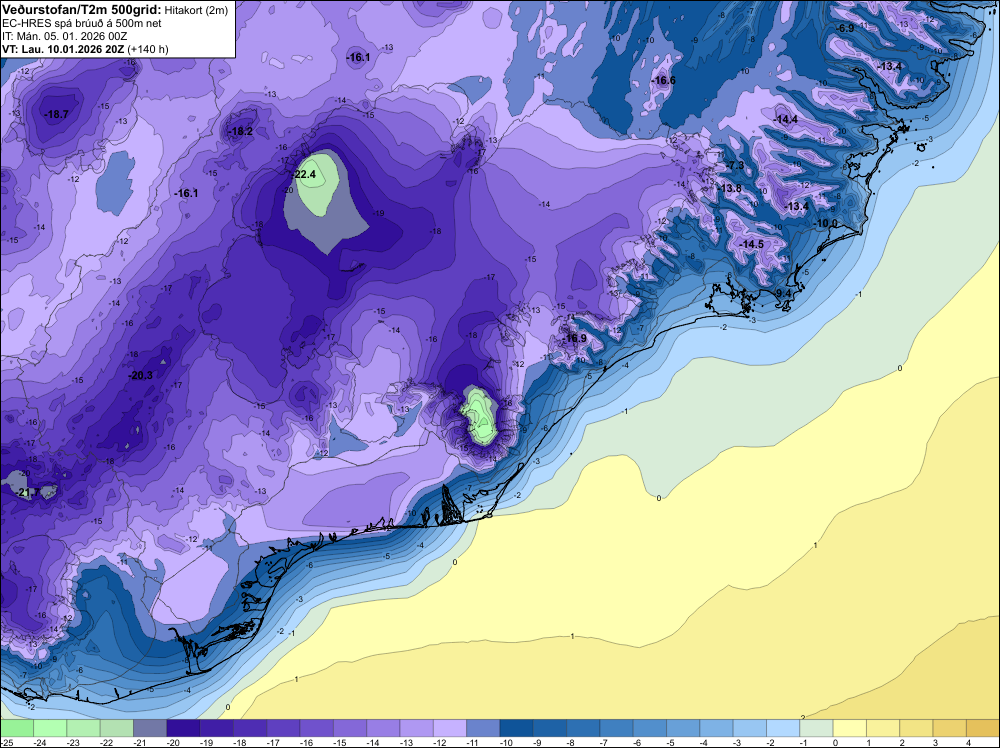Click the -14.5 temperature value
Viewport: 1000px width, 748px height.
coord(751,244)
